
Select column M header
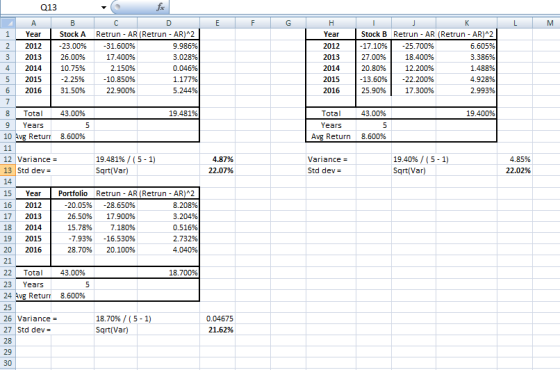[546, 23]
